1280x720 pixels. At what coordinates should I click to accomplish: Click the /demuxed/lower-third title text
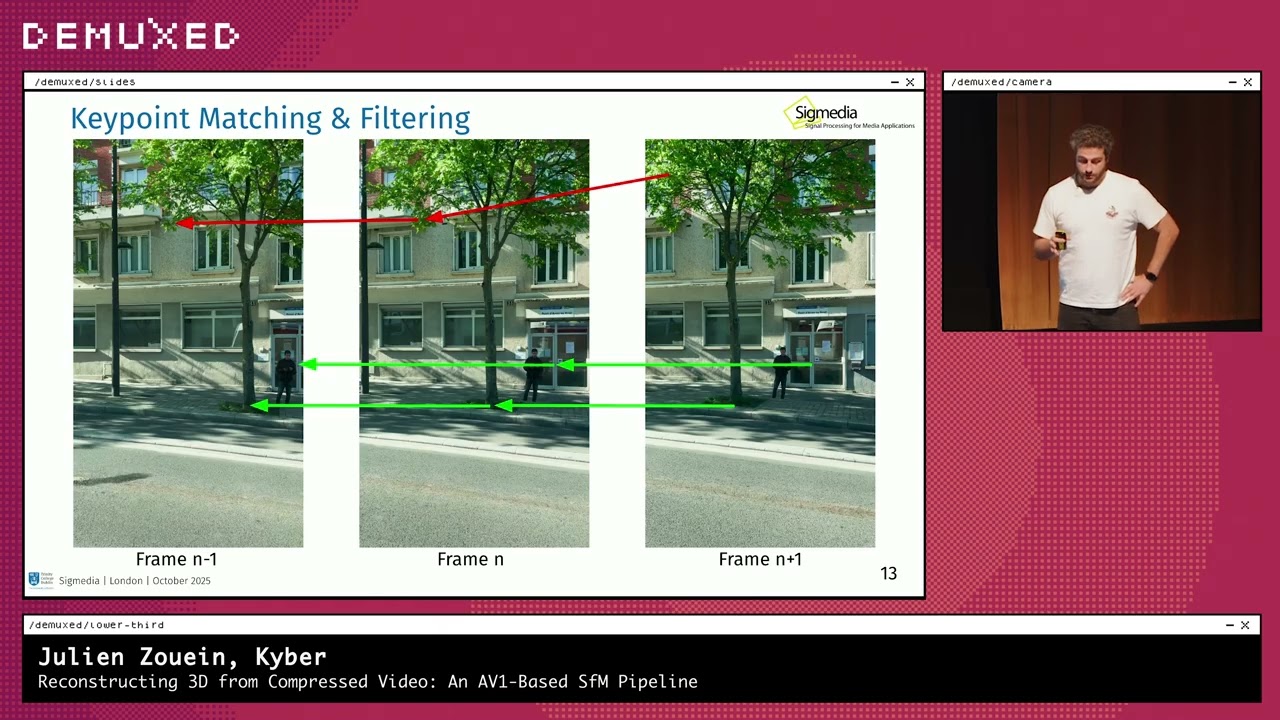[96, 625]
